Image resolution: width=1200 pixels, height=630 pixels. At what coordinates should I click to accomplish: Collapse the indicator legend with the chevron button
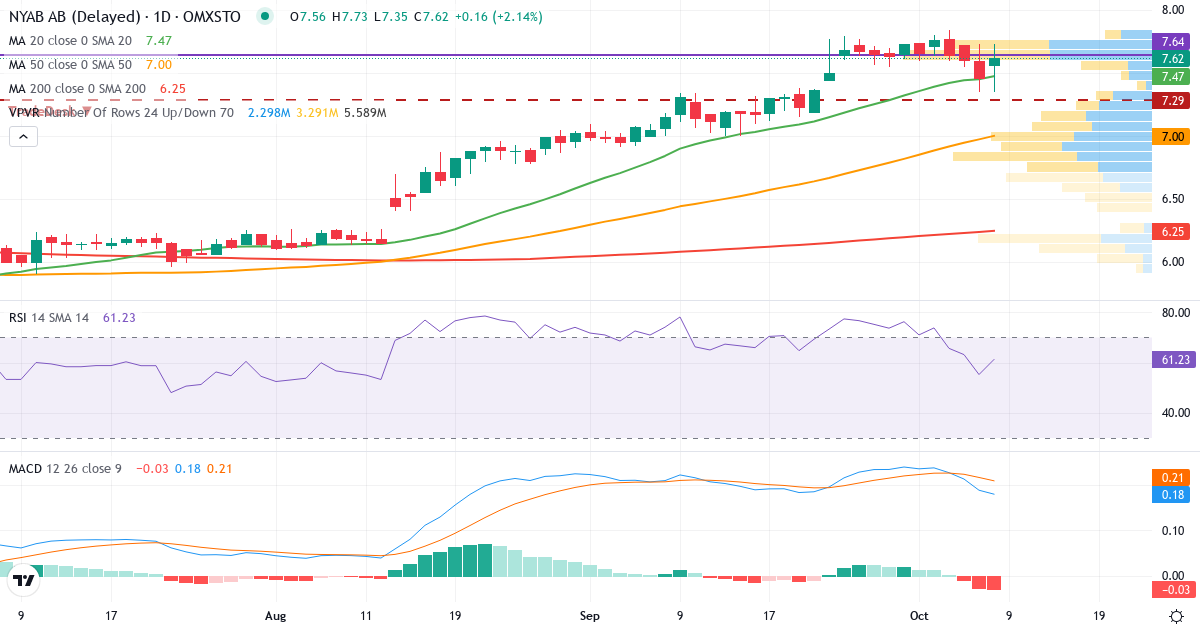tap(23, 136)
